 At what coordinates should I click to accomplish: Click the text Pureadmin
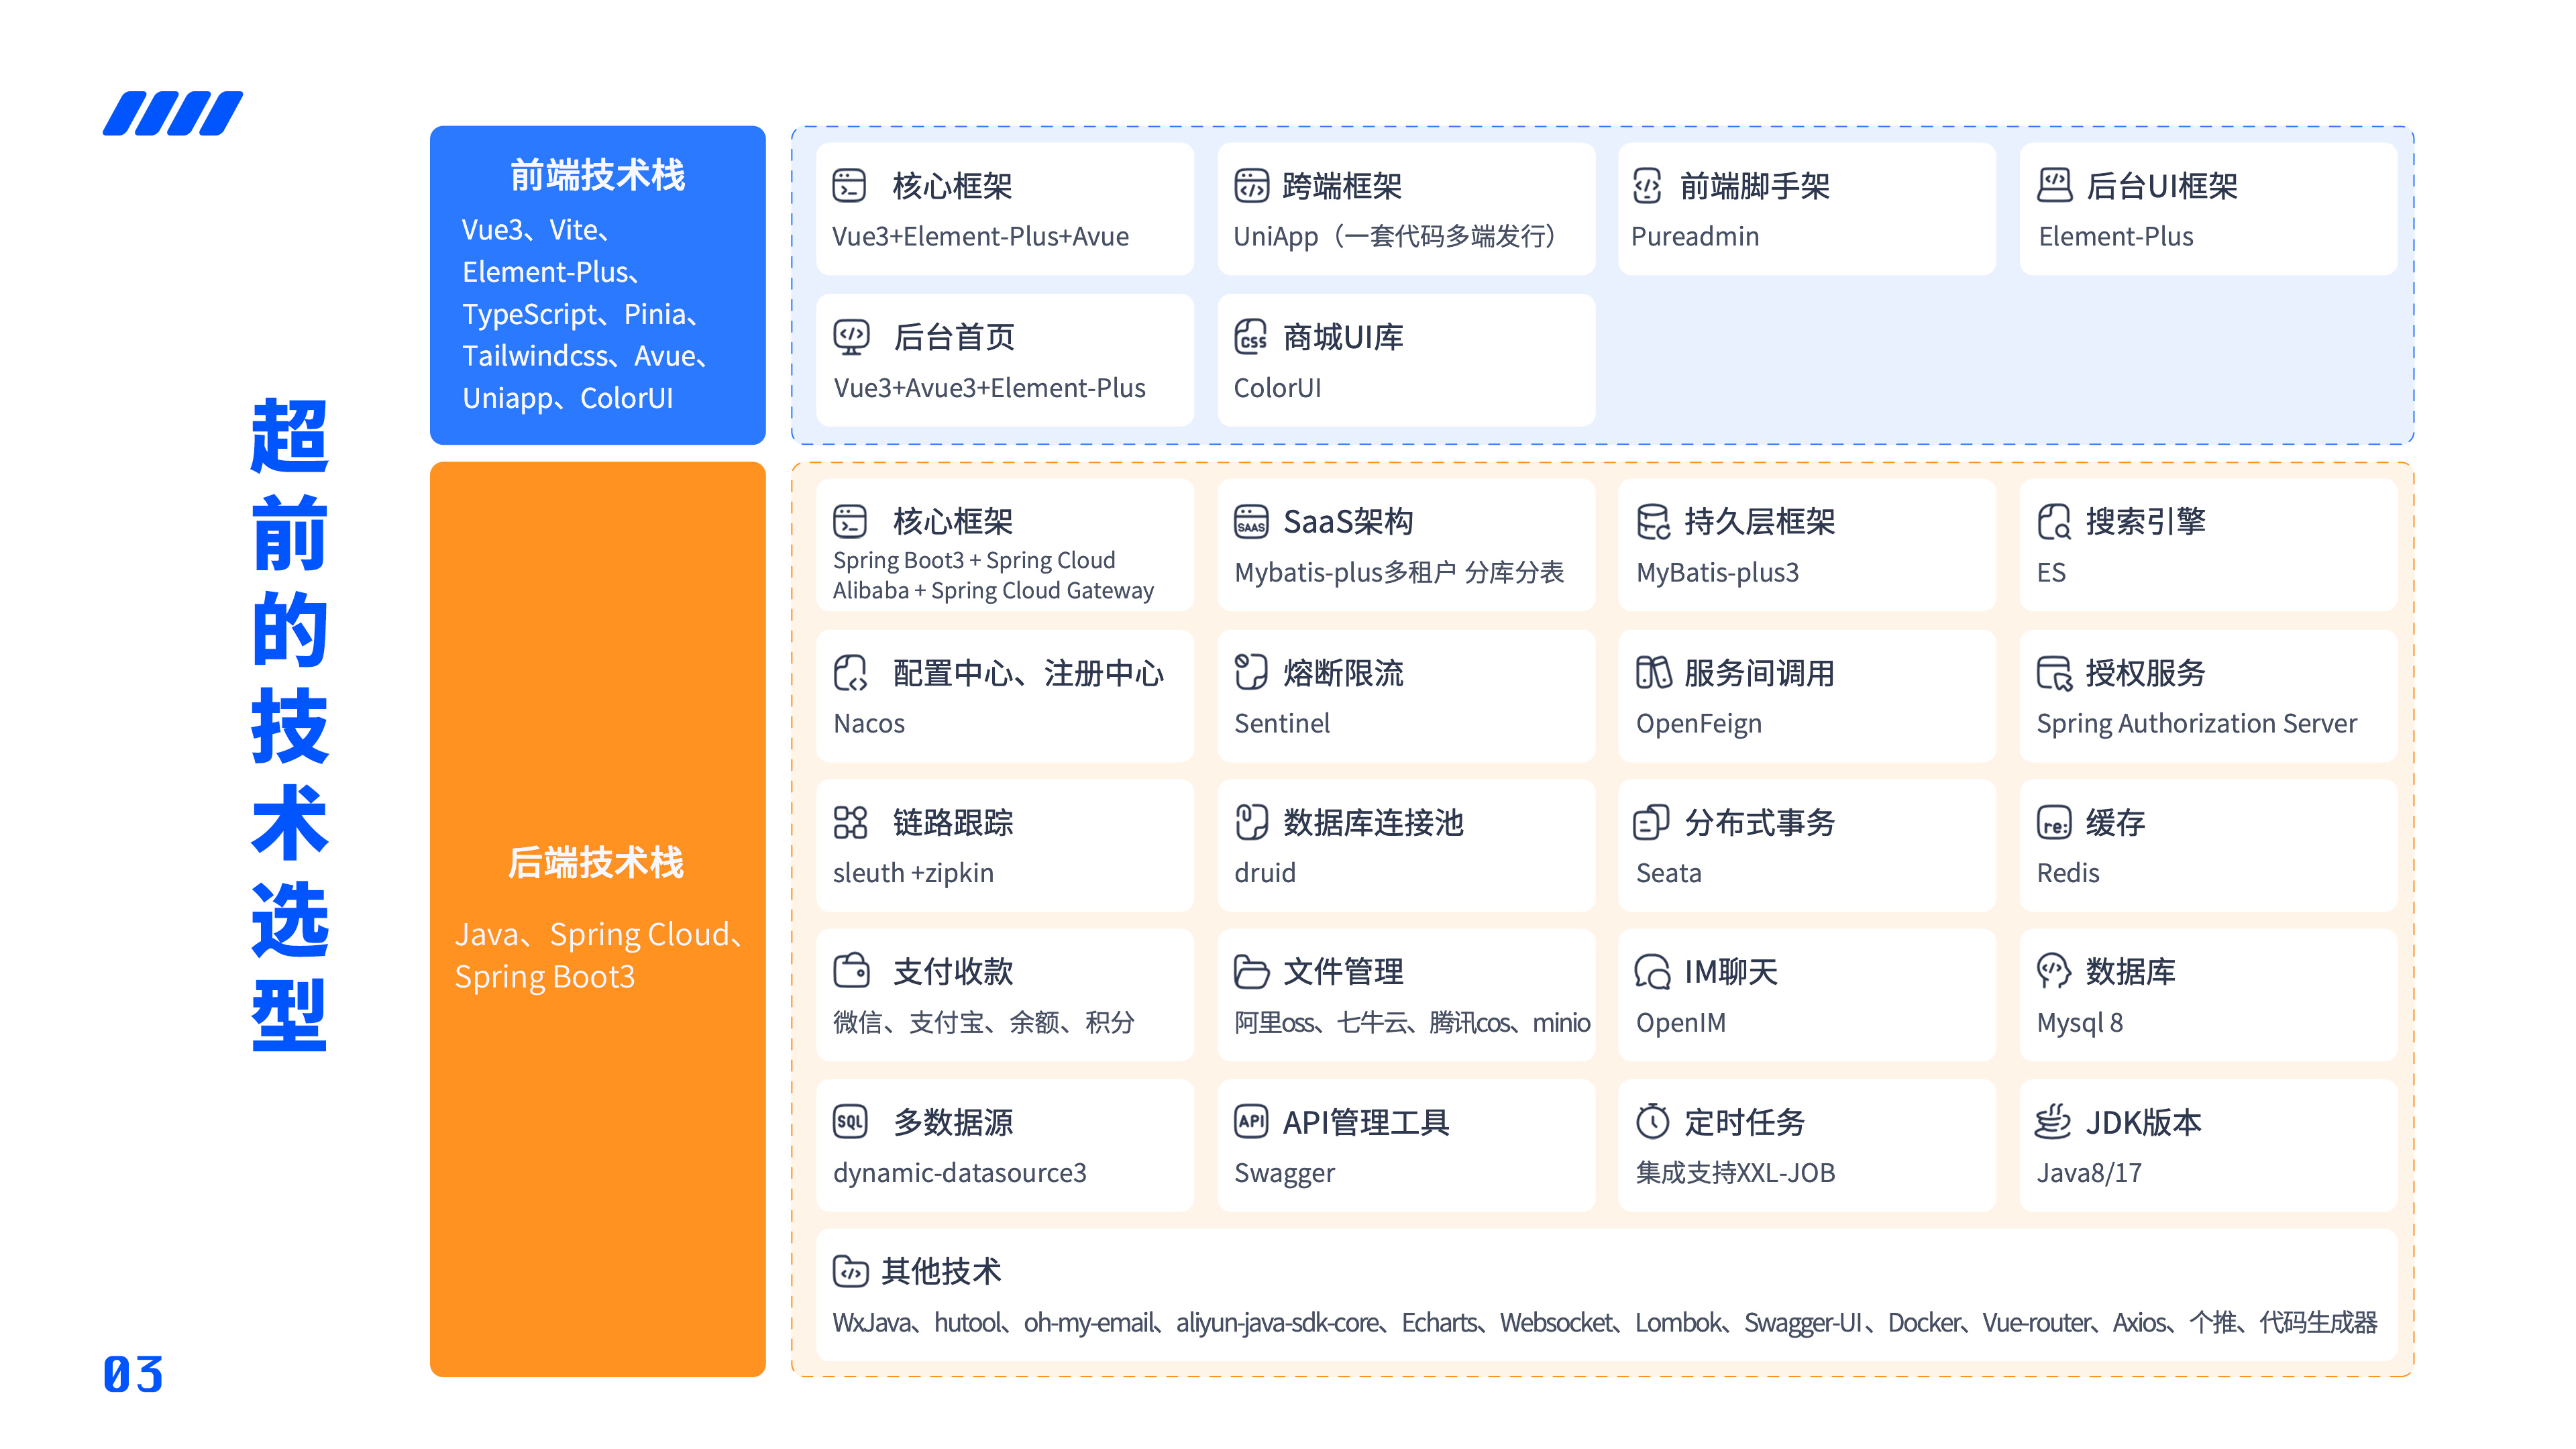pyautogui.click(x=1695, y=237)
